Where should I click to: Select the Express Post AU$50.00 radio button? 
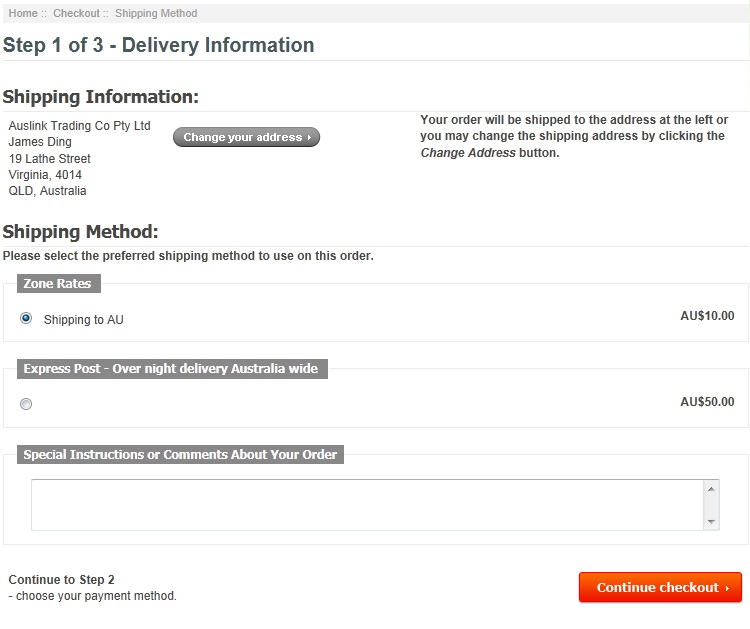click(26, 404)
